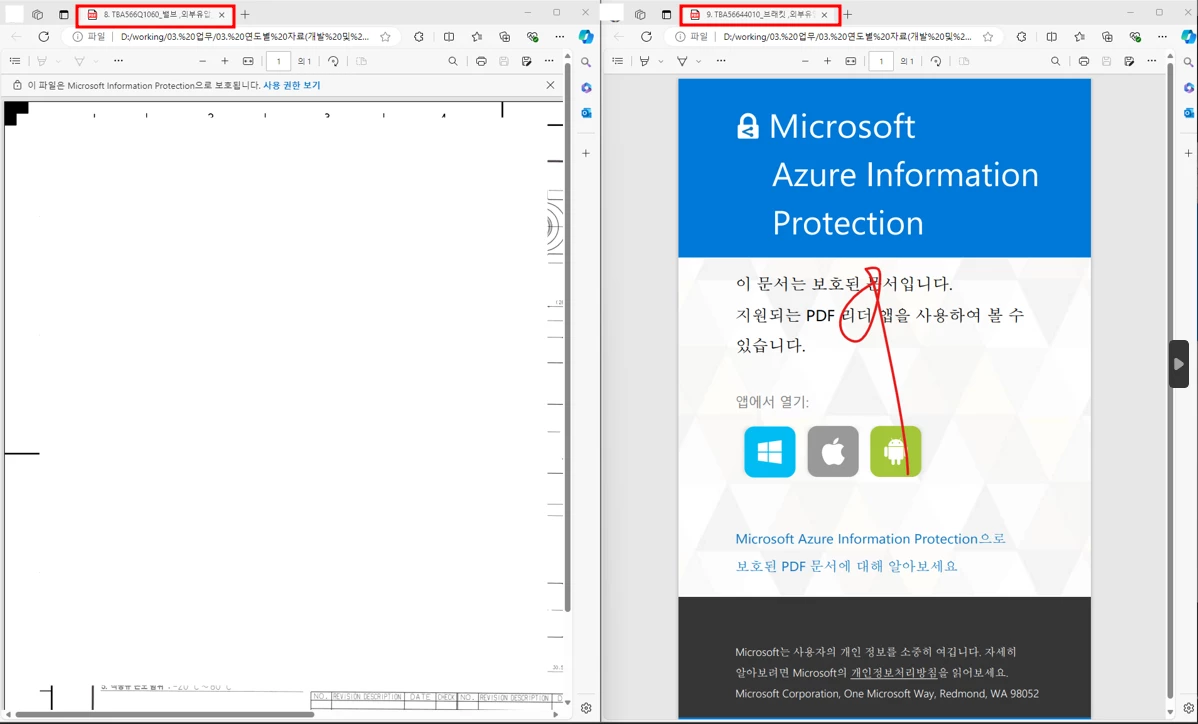Refresh the page in the left window
This screenshot has height=724, width=1198.
(44, 37)
